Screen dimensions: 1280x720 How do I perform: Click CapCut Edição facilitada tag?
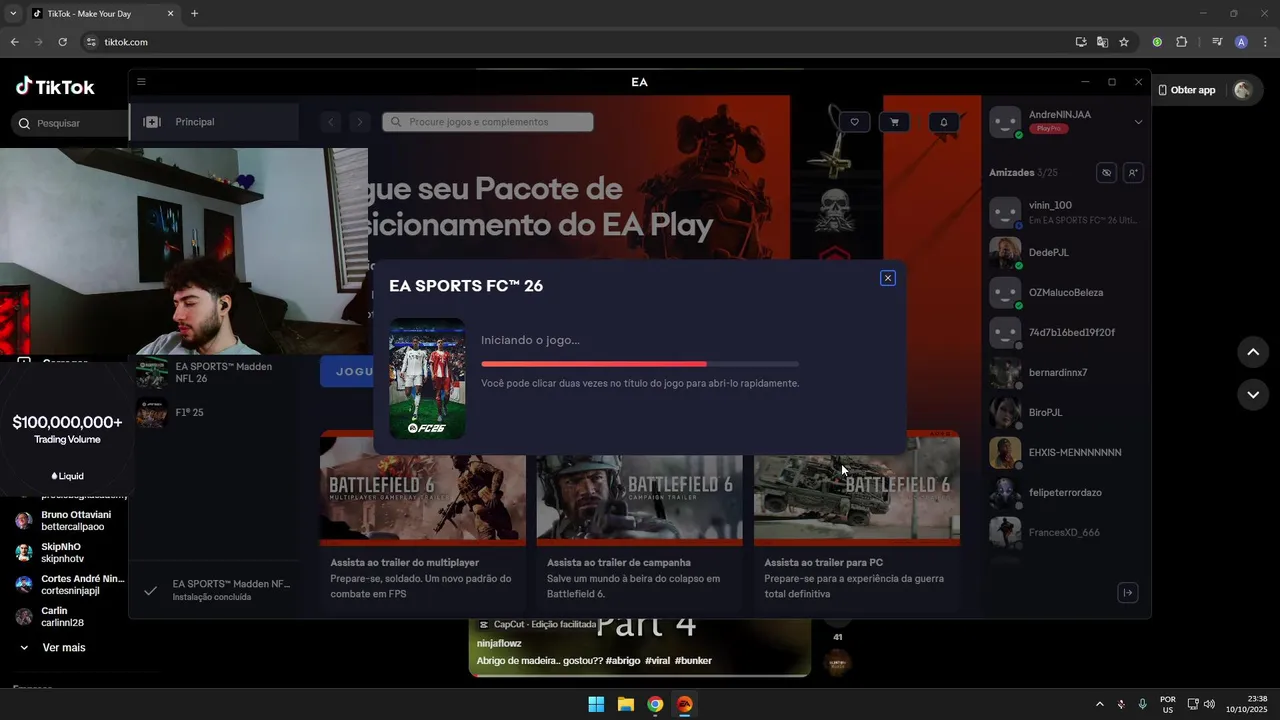pos(538,625)
